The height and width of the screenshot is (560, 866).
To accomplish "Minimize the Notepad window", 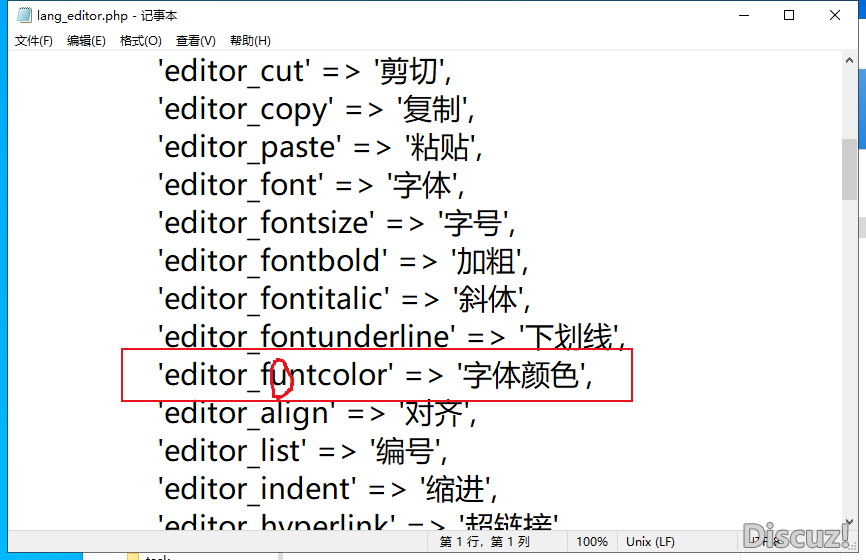I will click(744, 15).
